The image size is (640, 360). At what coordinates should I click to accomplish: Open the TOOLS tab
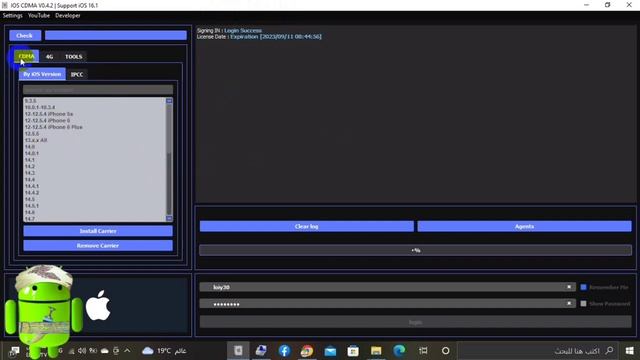(x=74, y=57)
